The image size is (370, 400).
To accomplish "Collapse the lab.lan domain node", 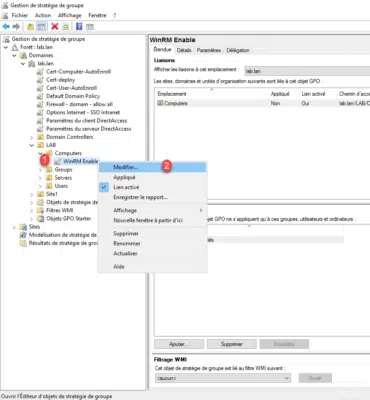I will [x=23, y=63].
